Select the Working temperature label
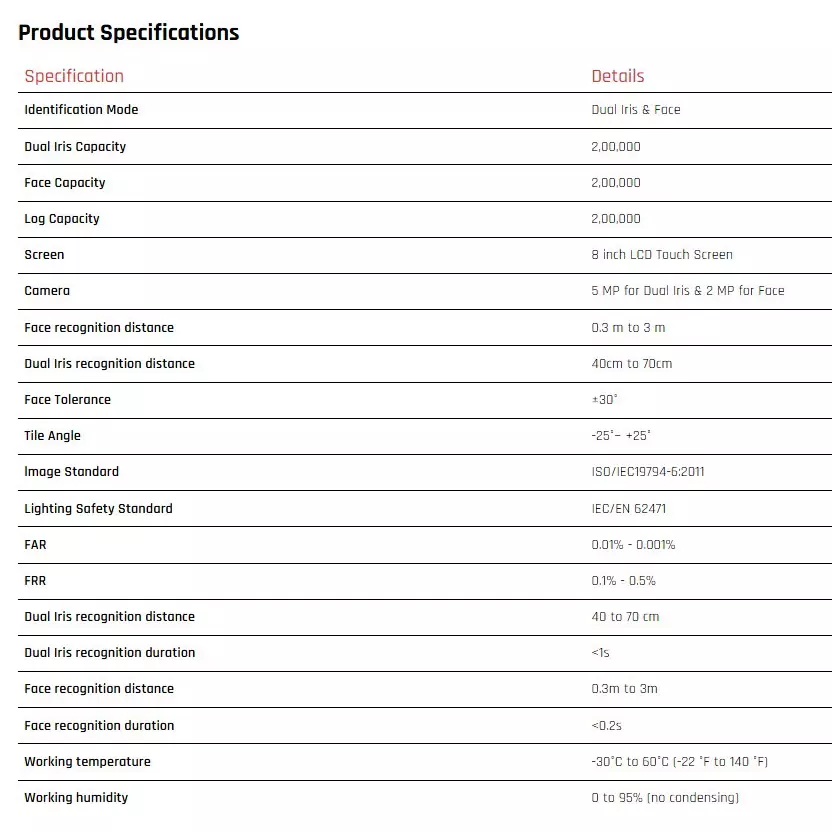 88,761
